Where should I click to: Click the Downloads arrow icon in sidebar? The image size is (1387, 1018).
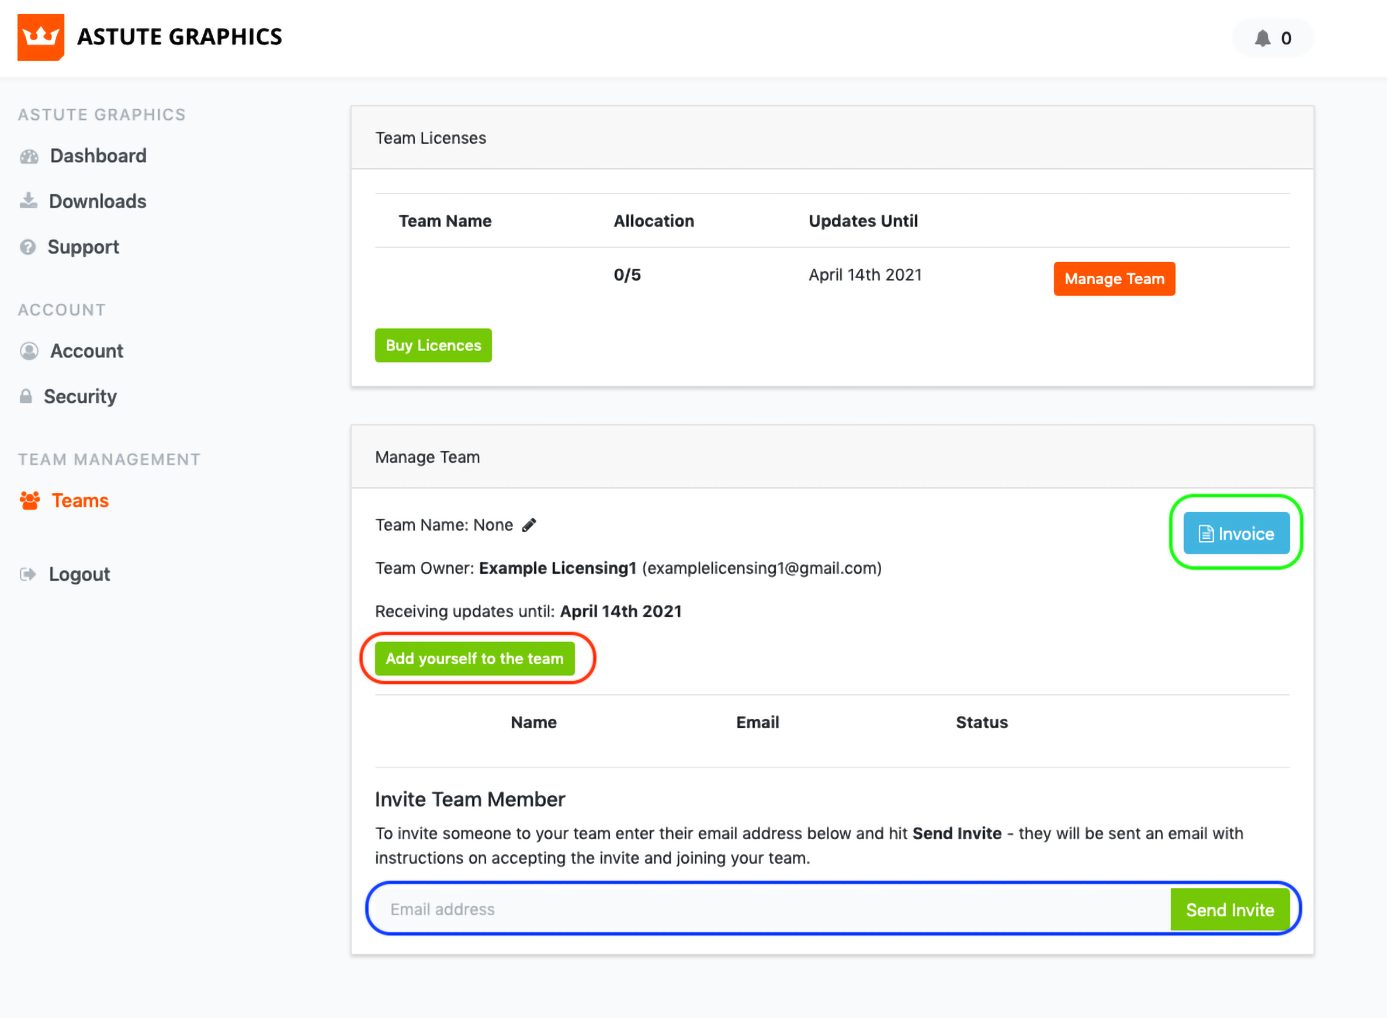coord(29,201)
